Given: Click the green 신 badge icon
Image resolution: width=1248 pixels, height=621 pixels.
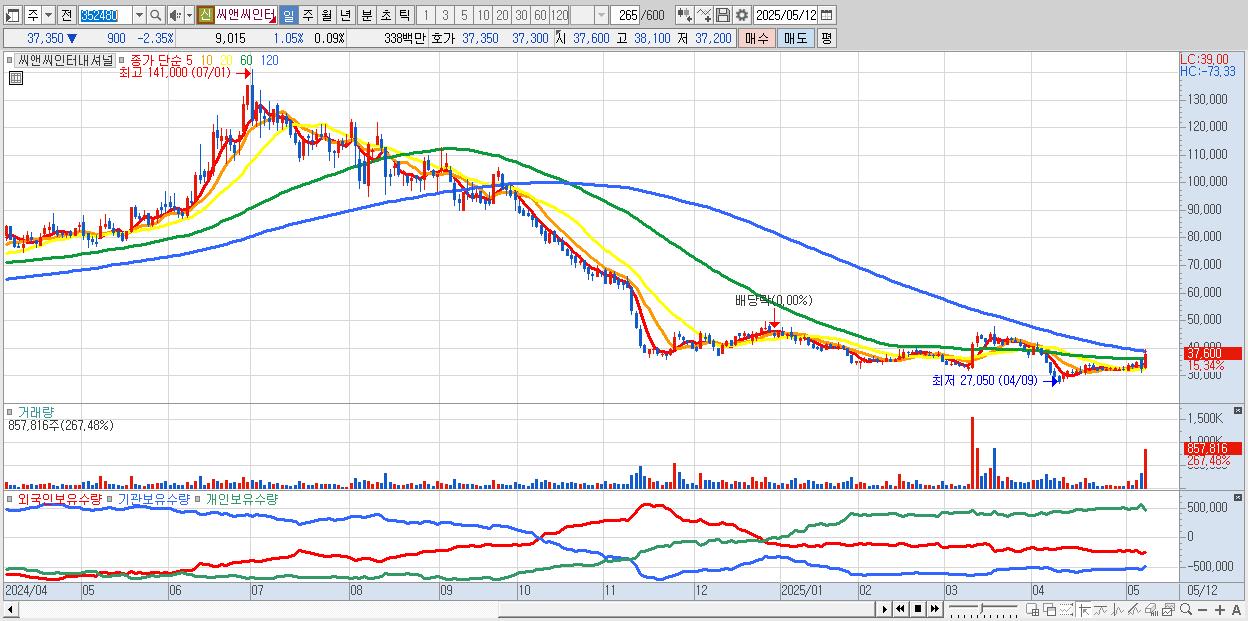Looking at the screenshot, I should (x=205, y=15).
